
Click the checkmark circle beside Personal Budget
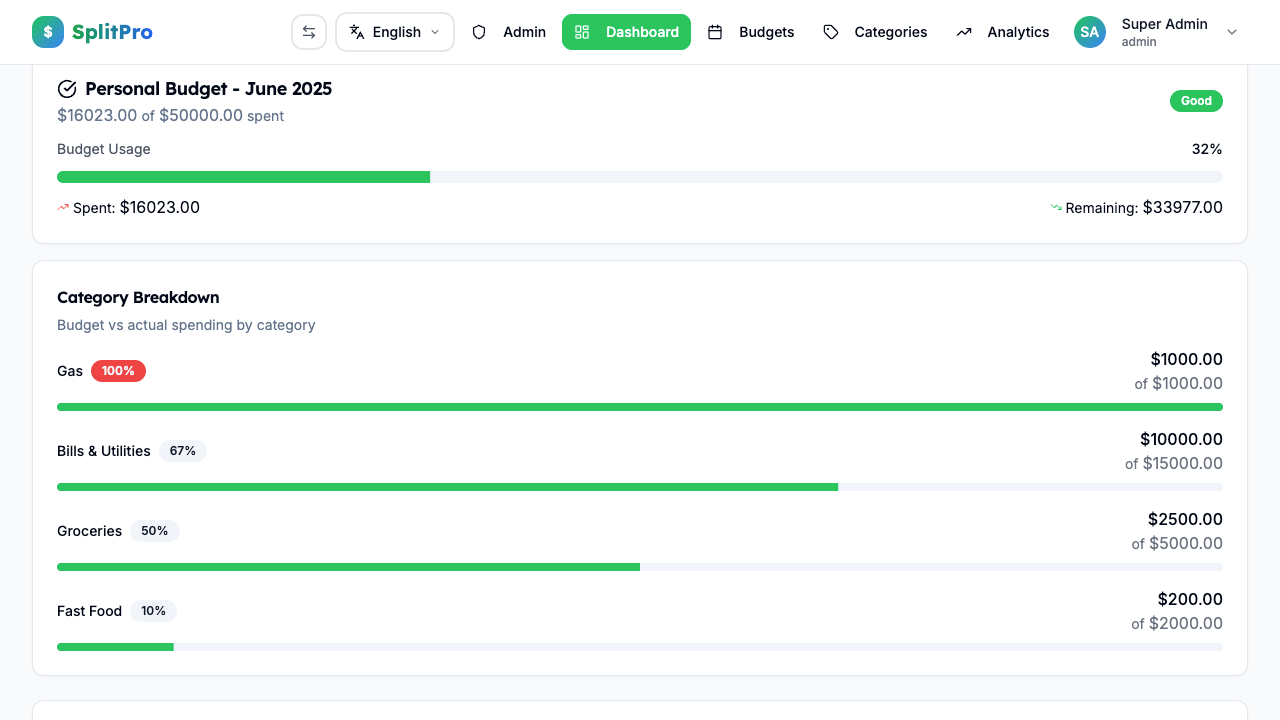click(67, 89)
